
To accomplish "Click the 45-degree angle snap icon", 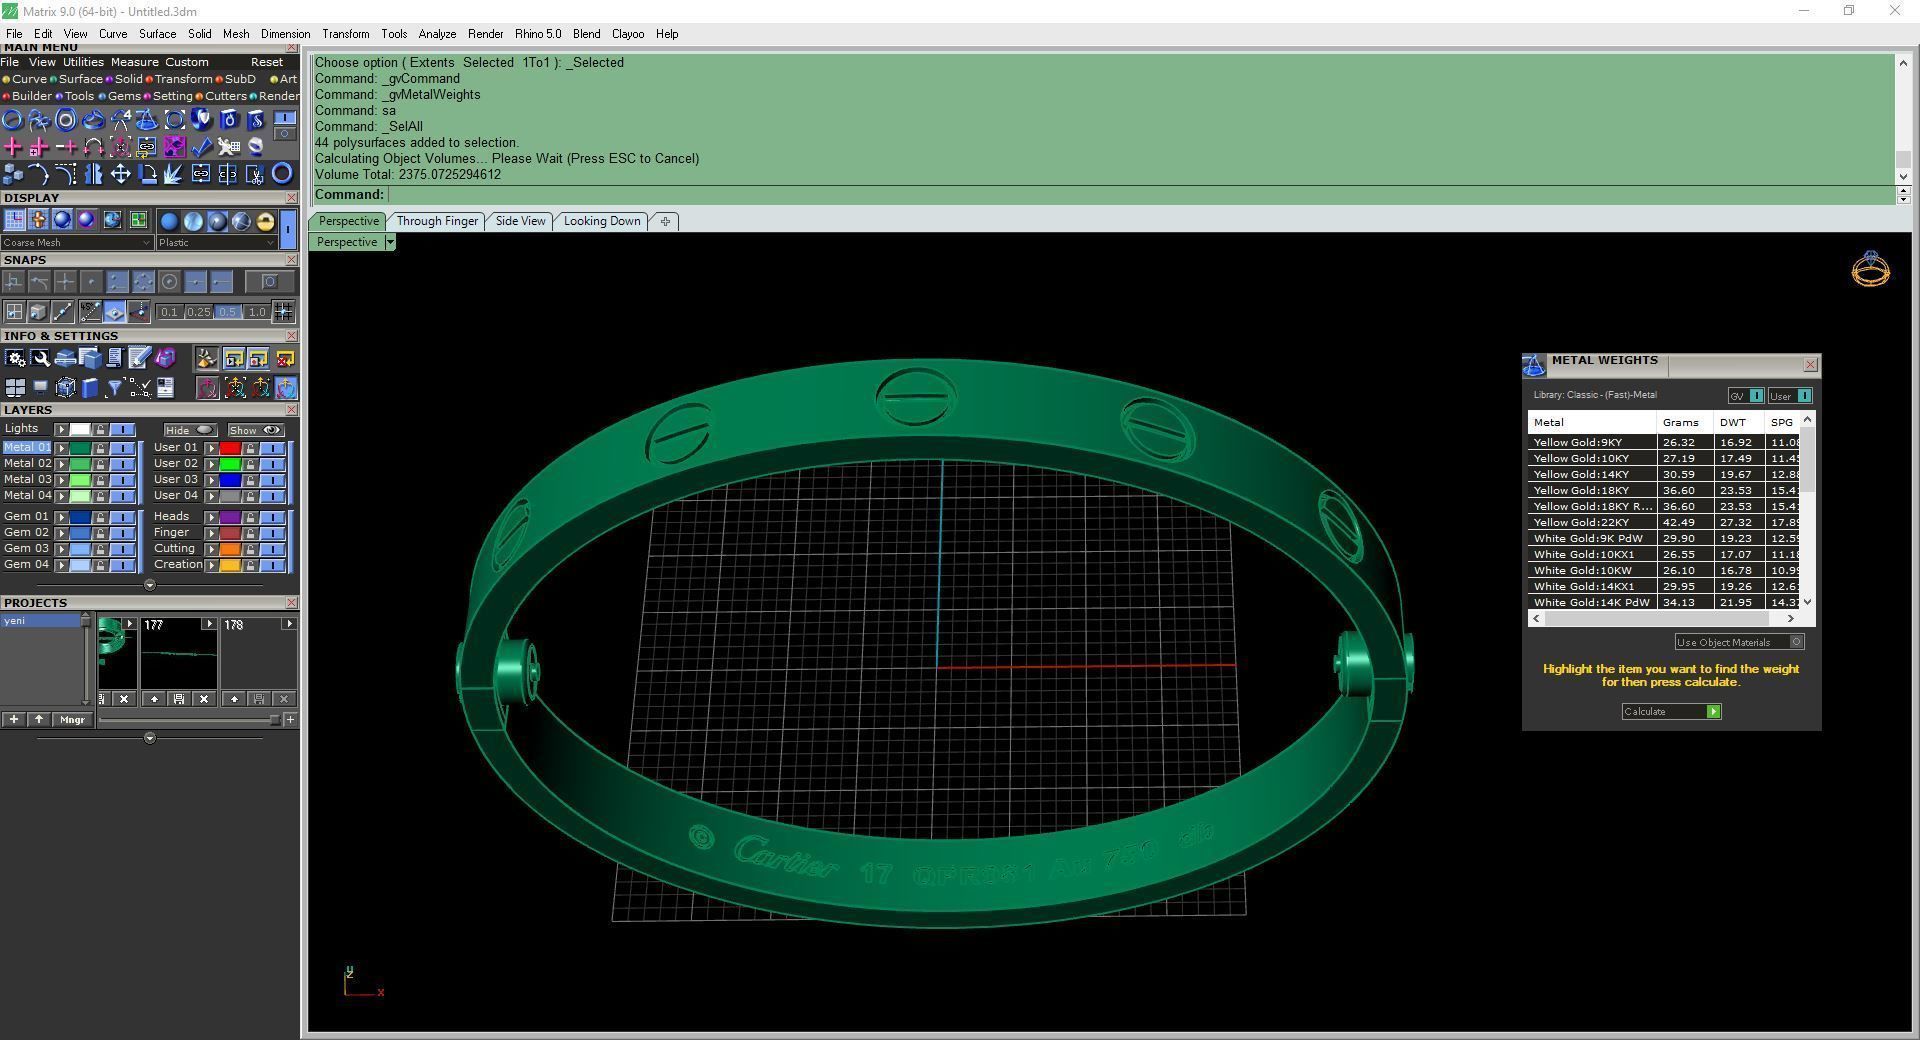I will click(x=90, y=312).
